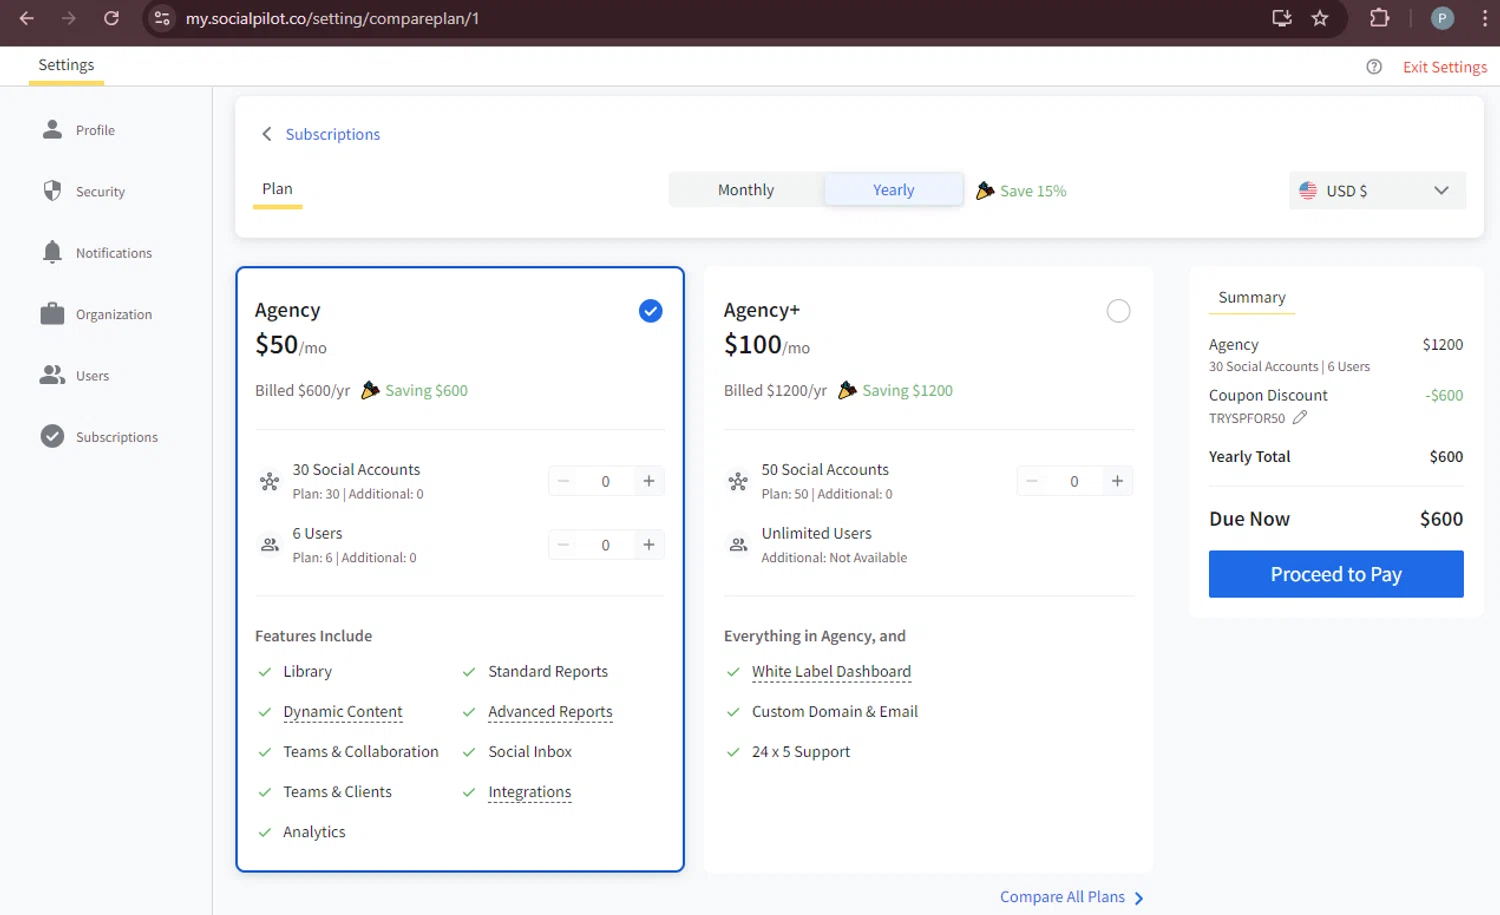Open site information icon in address bar

162,18
